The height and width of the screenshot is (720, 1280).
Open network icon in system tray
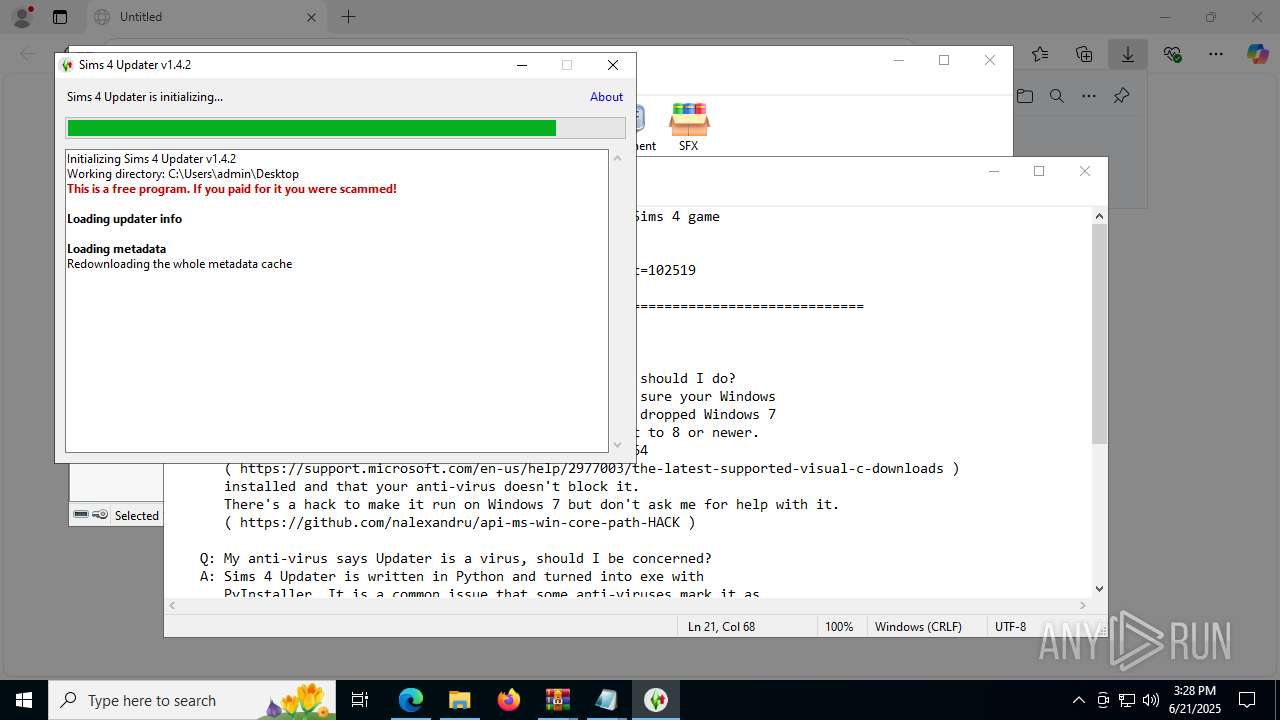1127,700
